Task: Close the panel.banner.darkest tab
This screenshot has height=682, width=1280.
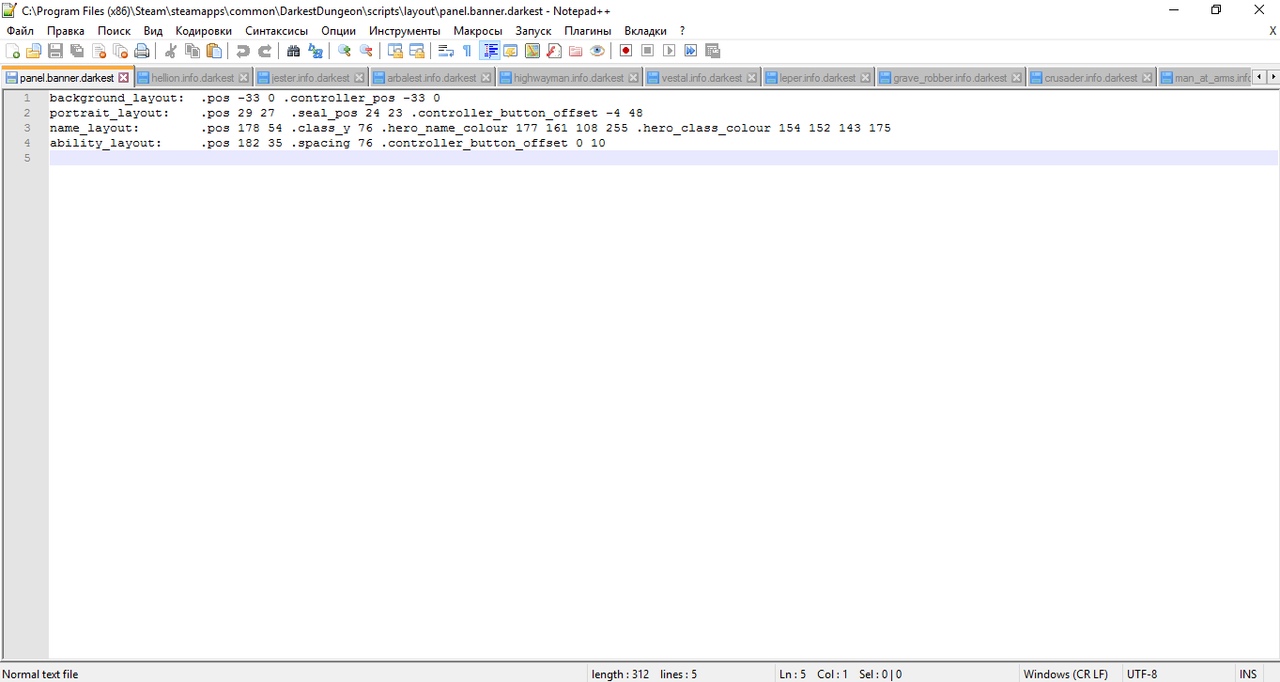Action: point(124,78)
